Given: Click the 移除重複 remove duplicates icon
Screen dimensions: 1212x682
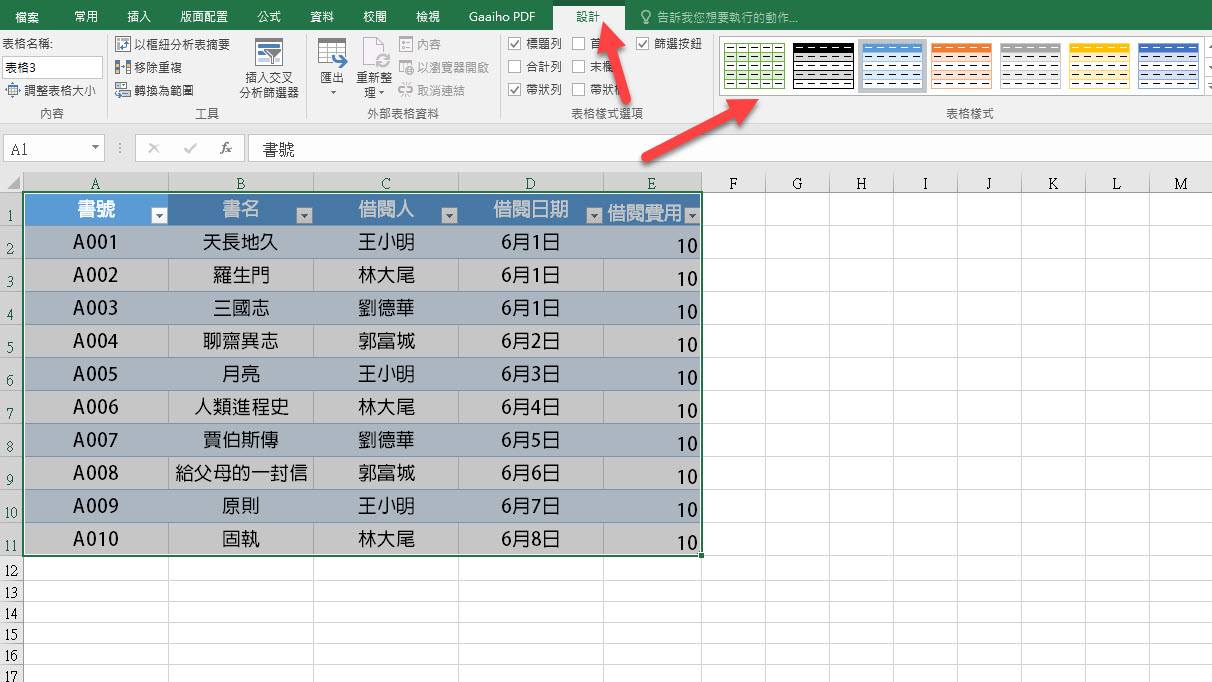Looking at the screenshot, I should point(123,67).
